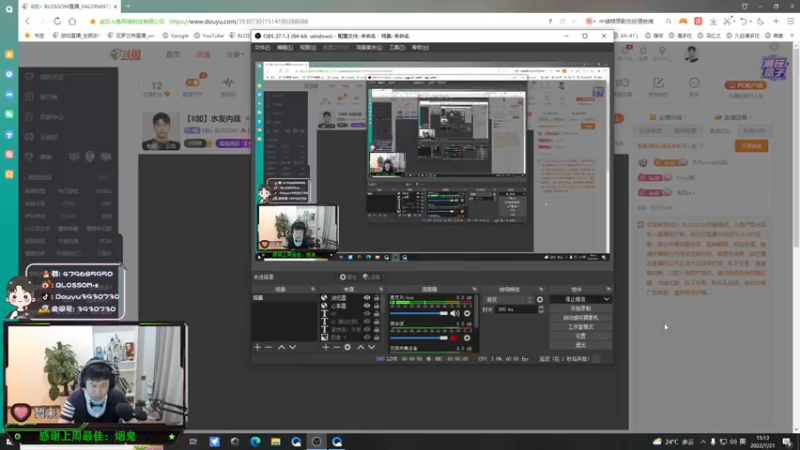Go back in the browser toolbar

pyautogui.click(x=28, y=21)
